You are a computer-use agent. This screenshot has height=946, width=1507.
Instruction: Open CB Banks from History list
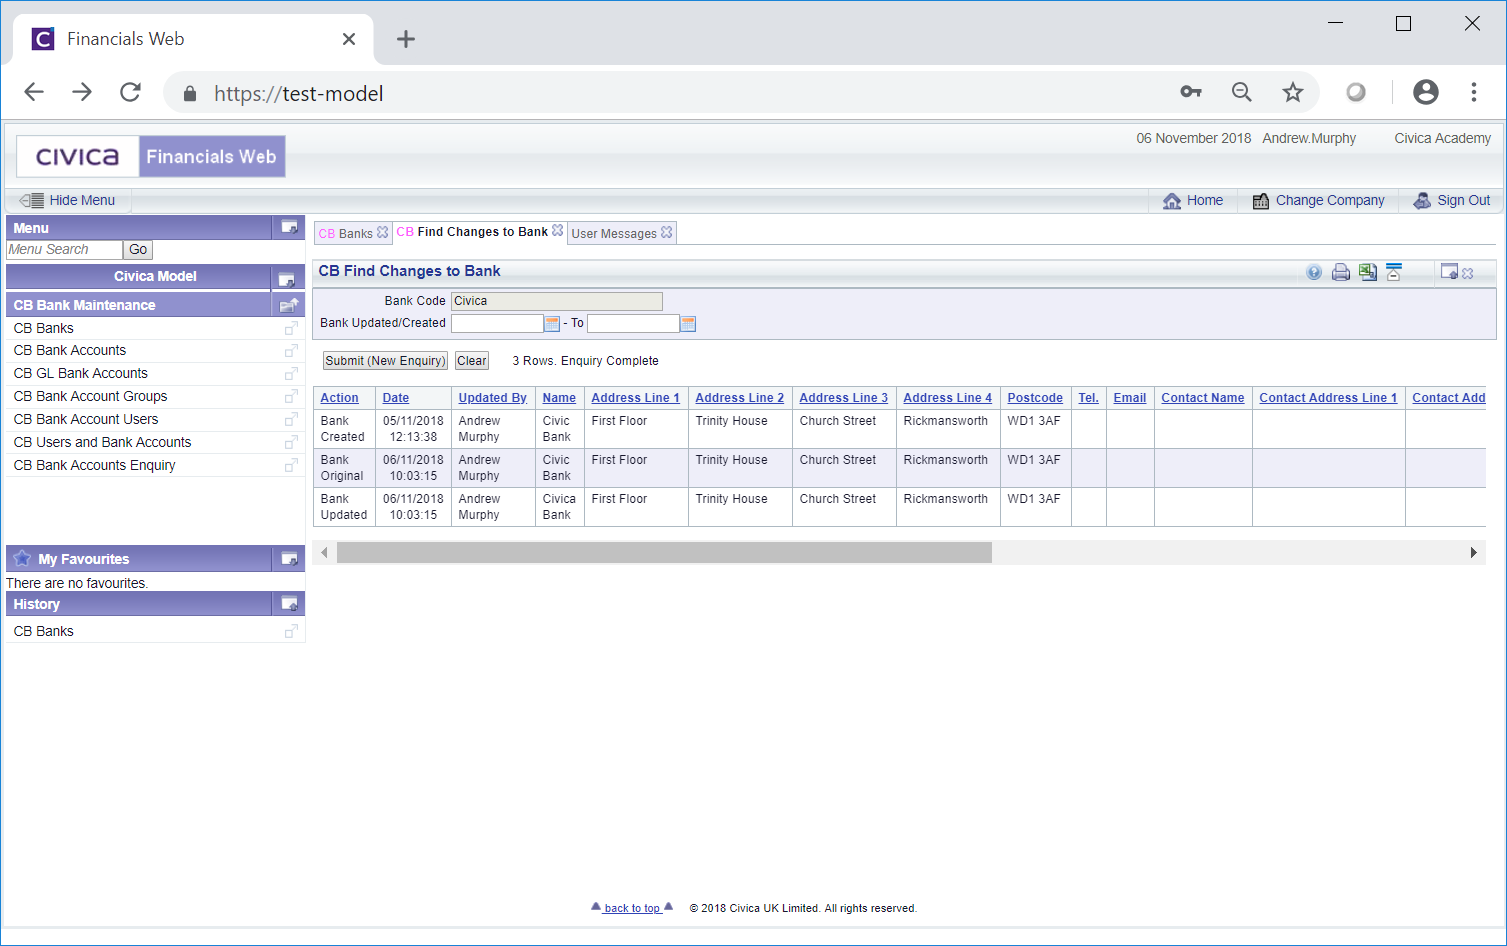44,631
